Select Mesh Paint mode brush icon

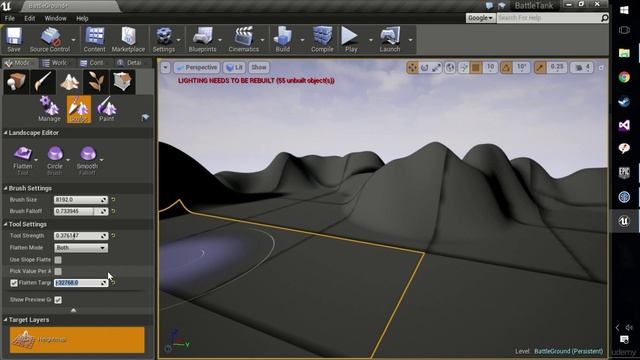[42, 82]
